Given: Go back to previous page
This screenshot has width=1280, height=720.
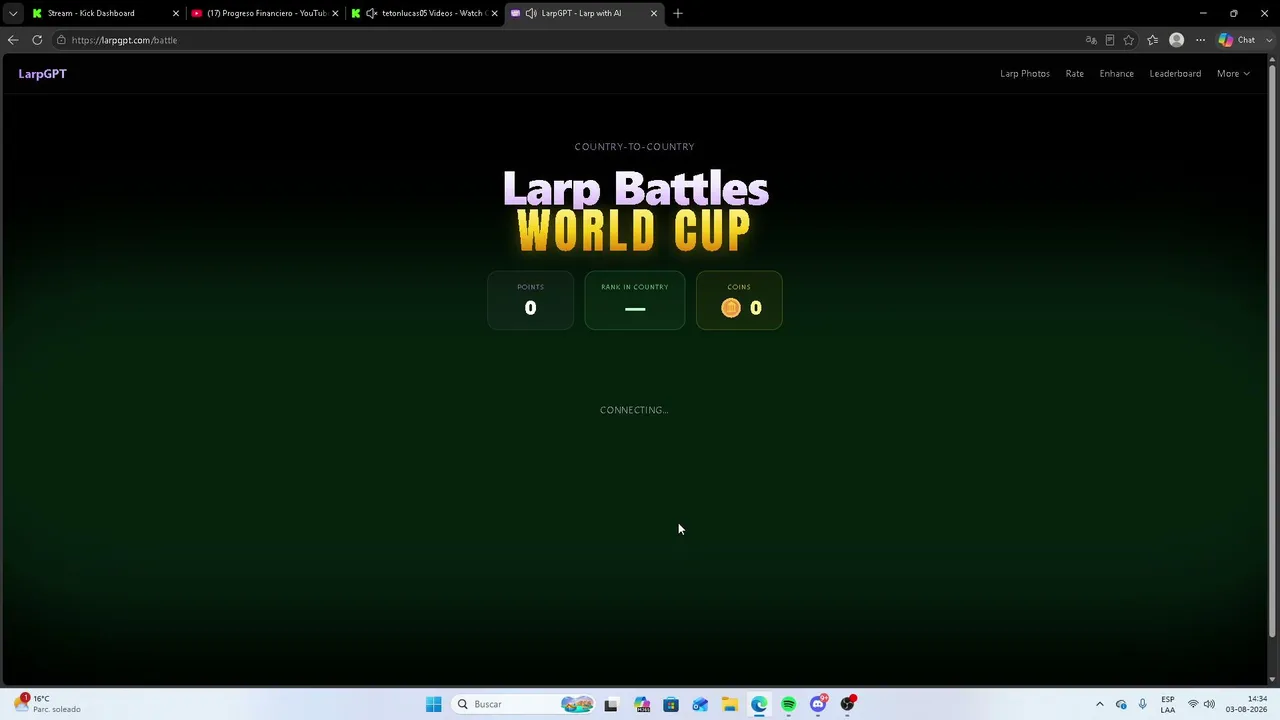Looking at the screenshot, I should [13, 40].
